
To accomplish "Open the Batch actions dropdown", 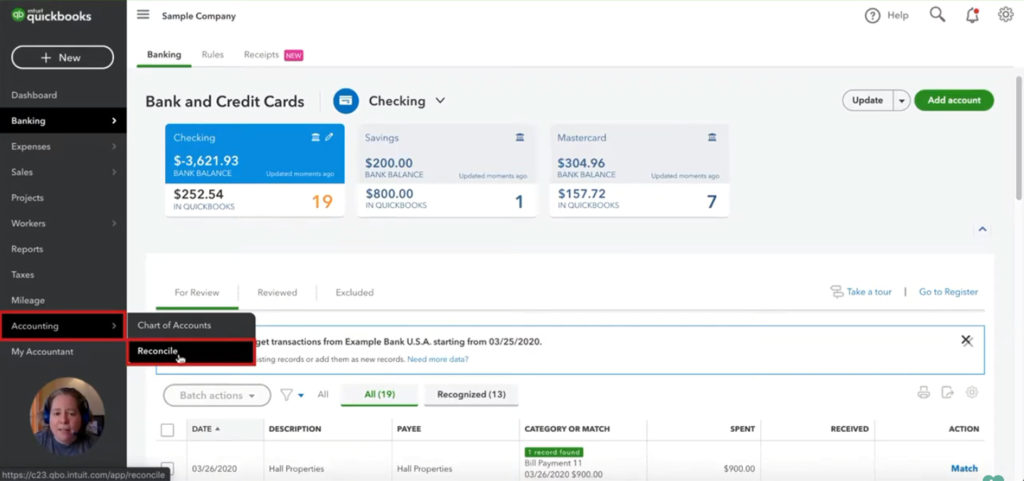I will click(x=216, y=395).
